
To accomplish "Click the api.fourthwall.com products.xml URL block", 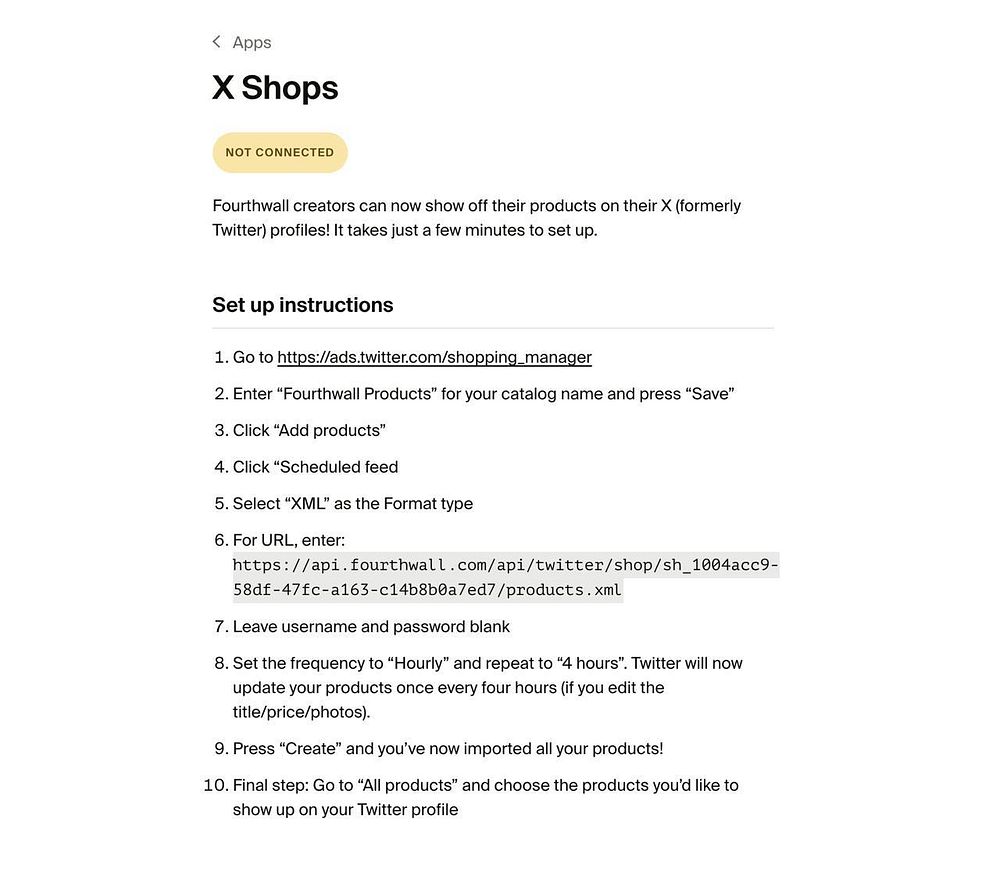I will (x=506, y=577).
